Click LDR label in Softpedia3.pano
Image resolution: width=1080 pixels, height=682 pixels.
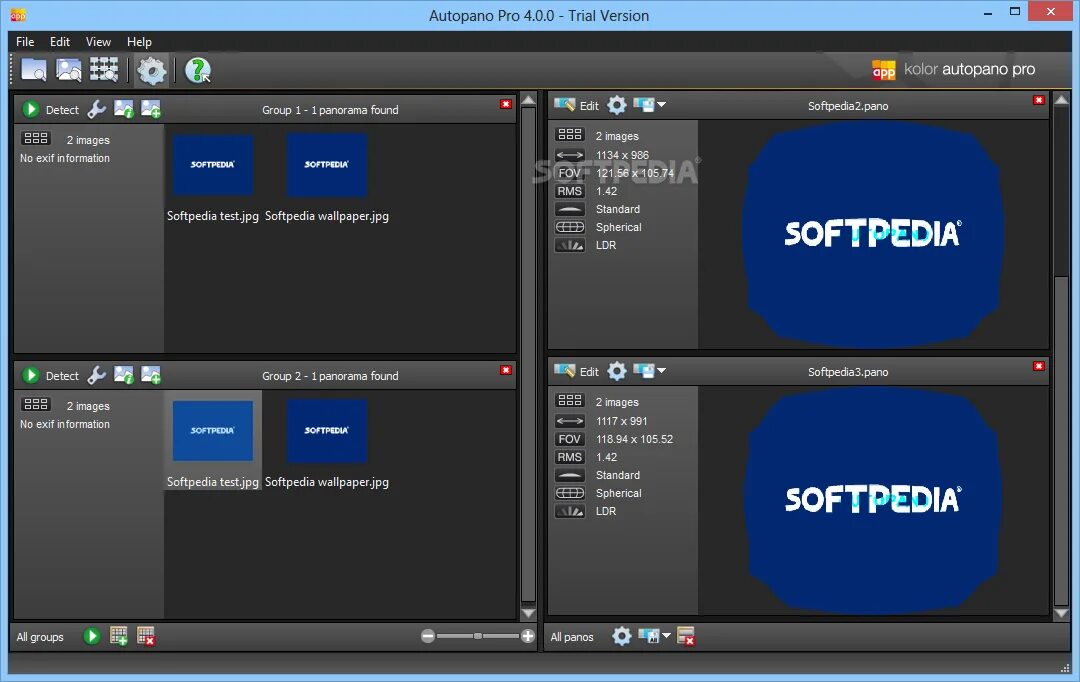(x=605, y=511)
